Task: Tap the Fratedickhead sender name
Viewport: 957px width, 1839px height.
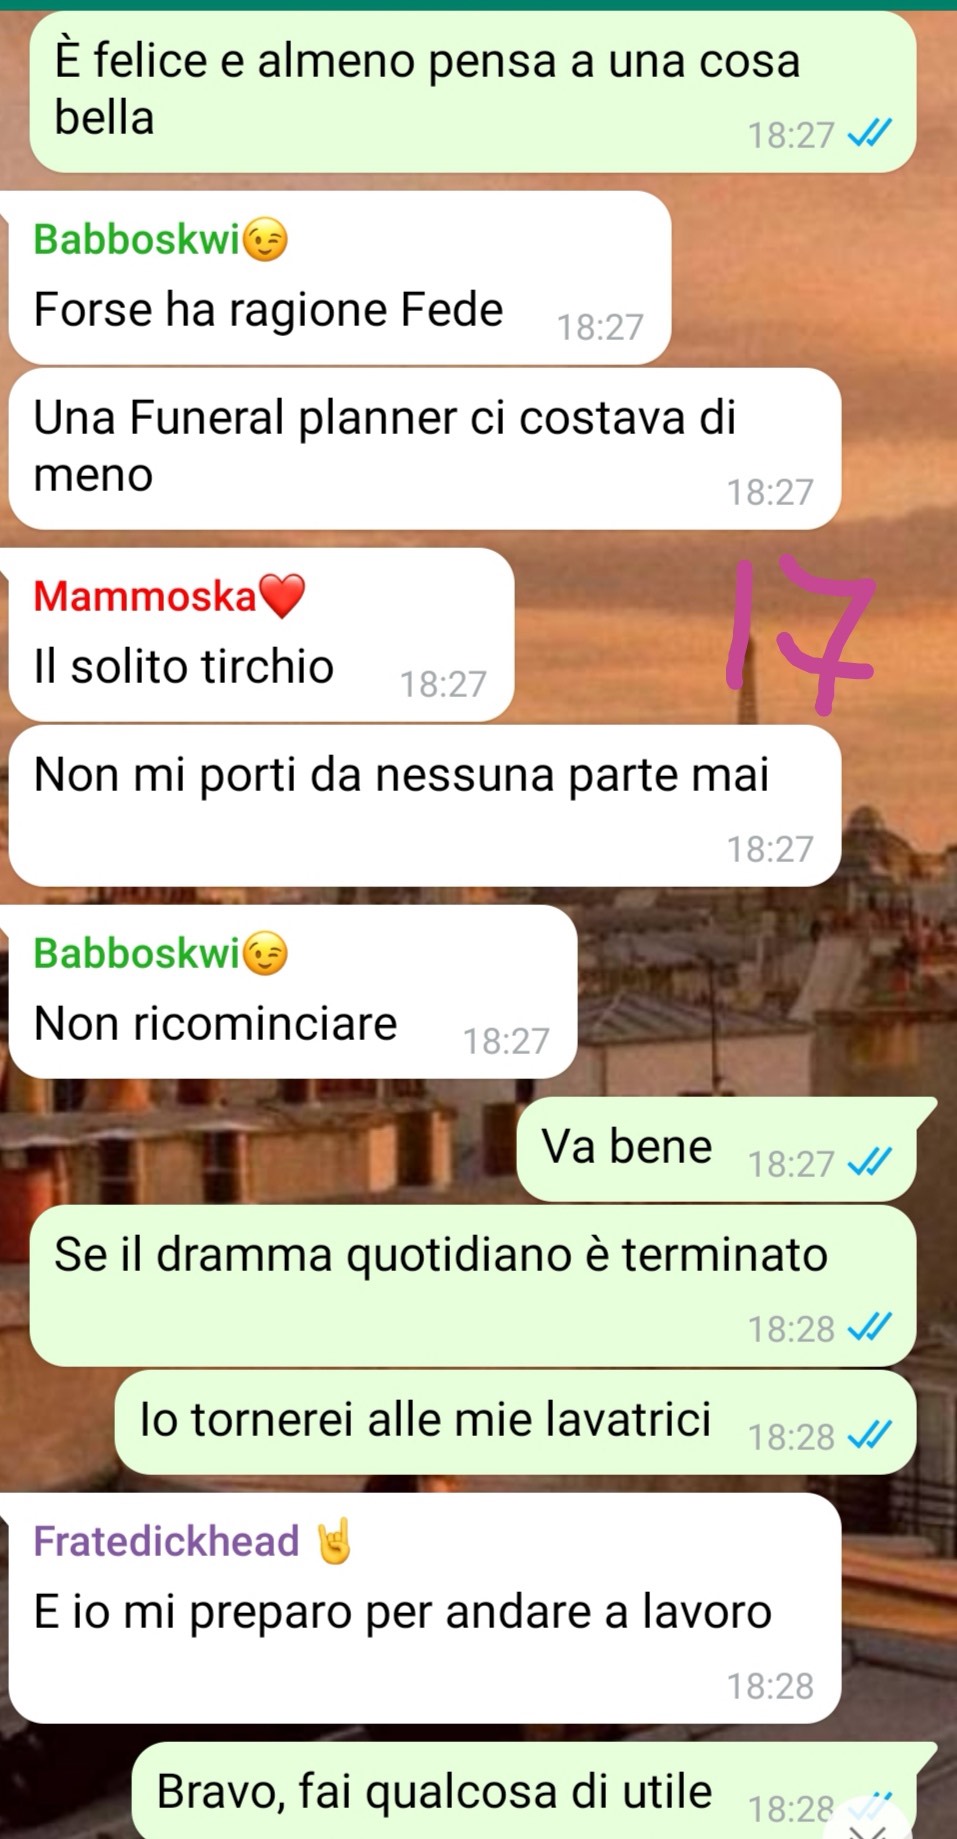Action: (166, 1541)
